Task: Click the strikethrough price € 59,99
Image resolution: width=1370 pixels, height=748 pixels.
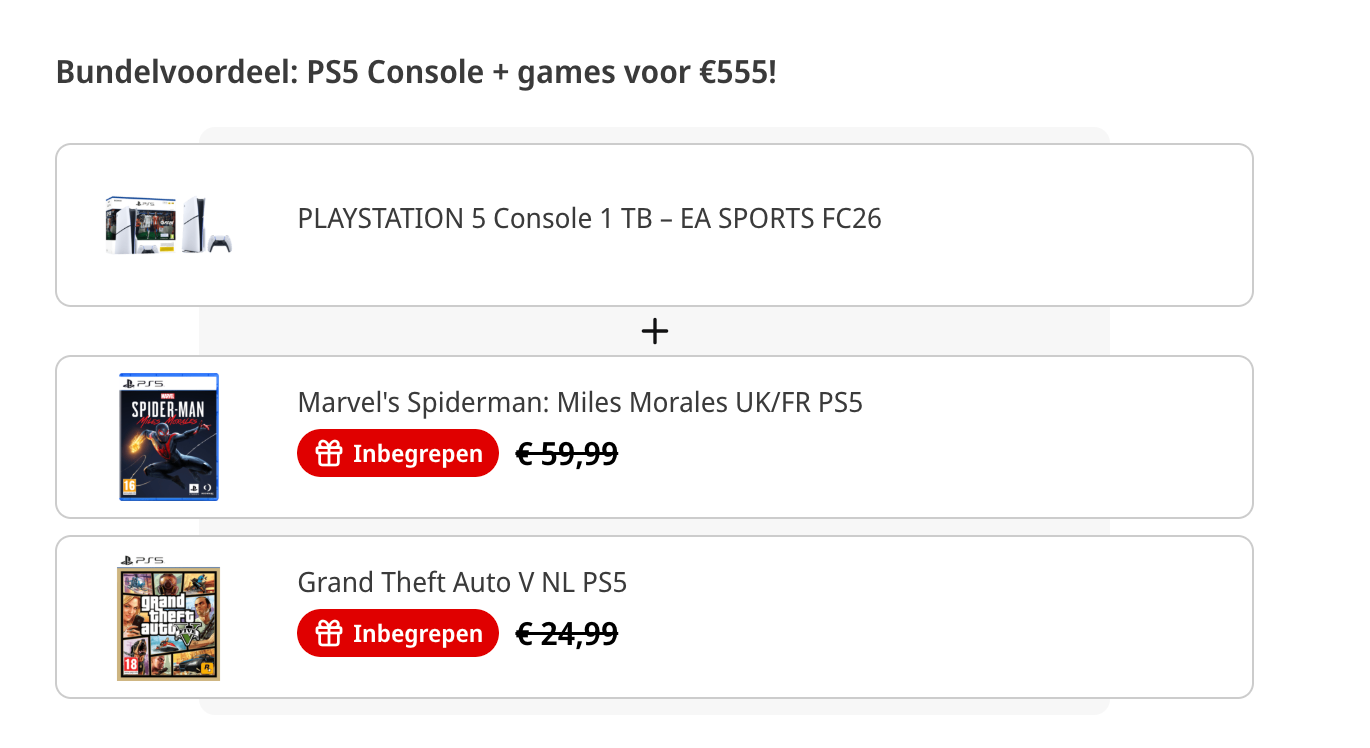Action: click(567, 452)
